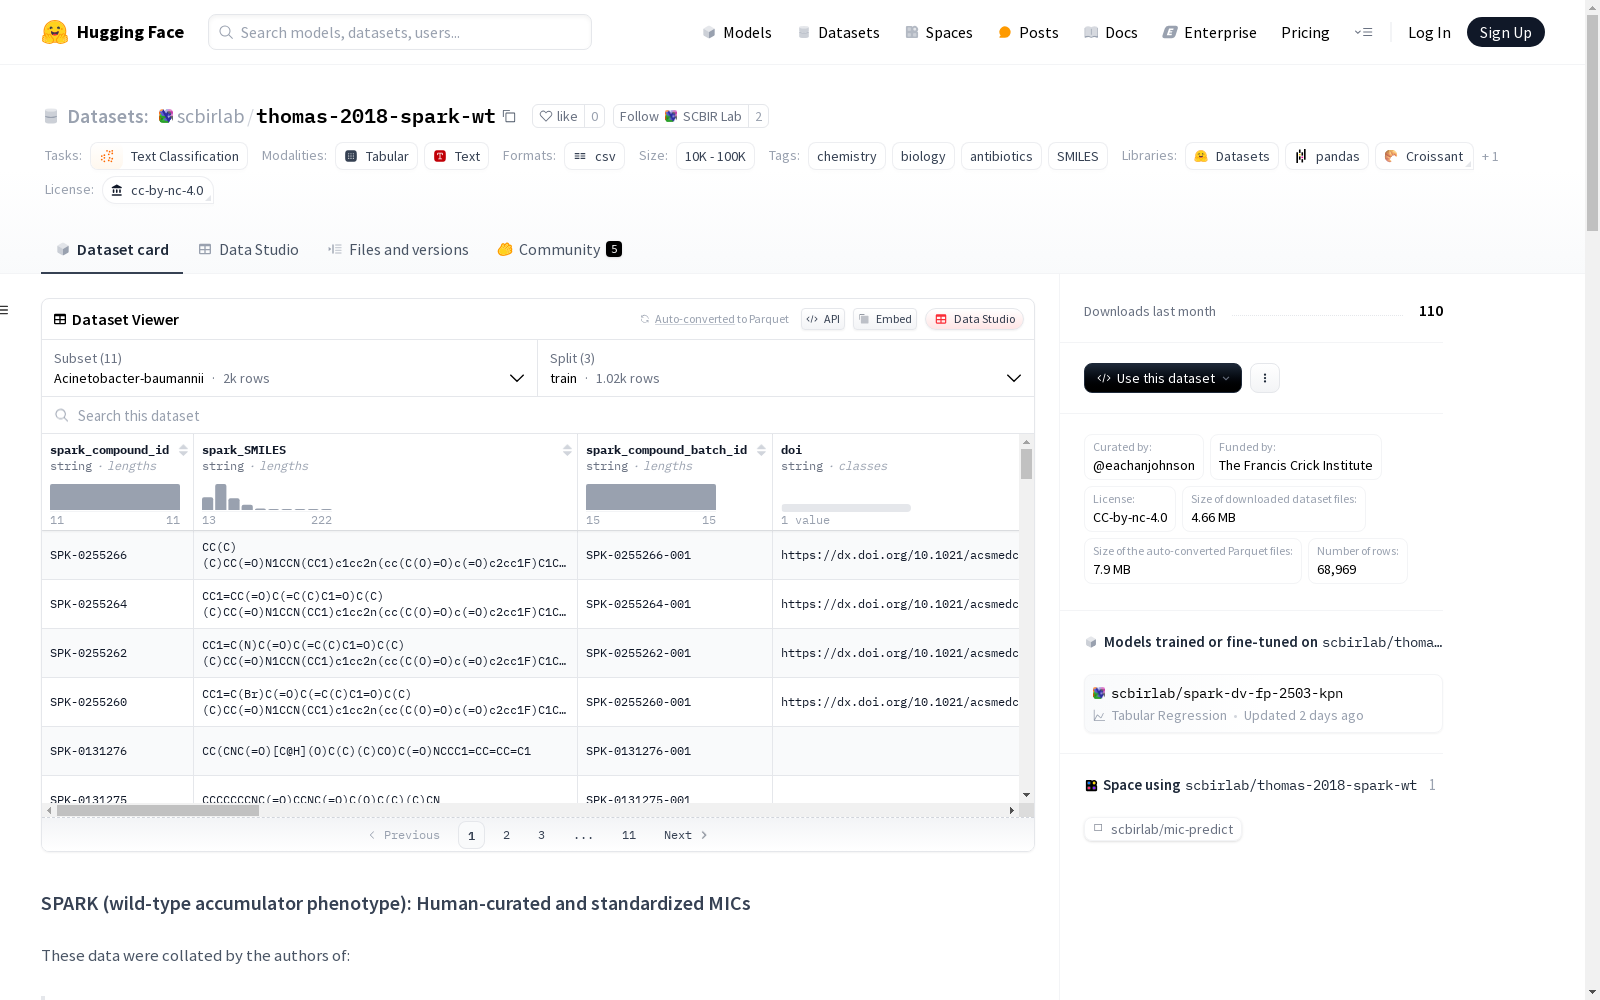This screenshot has height=1000, width=1600.
Task: Go to page 3 of the dataset
Action: point(542,835)
